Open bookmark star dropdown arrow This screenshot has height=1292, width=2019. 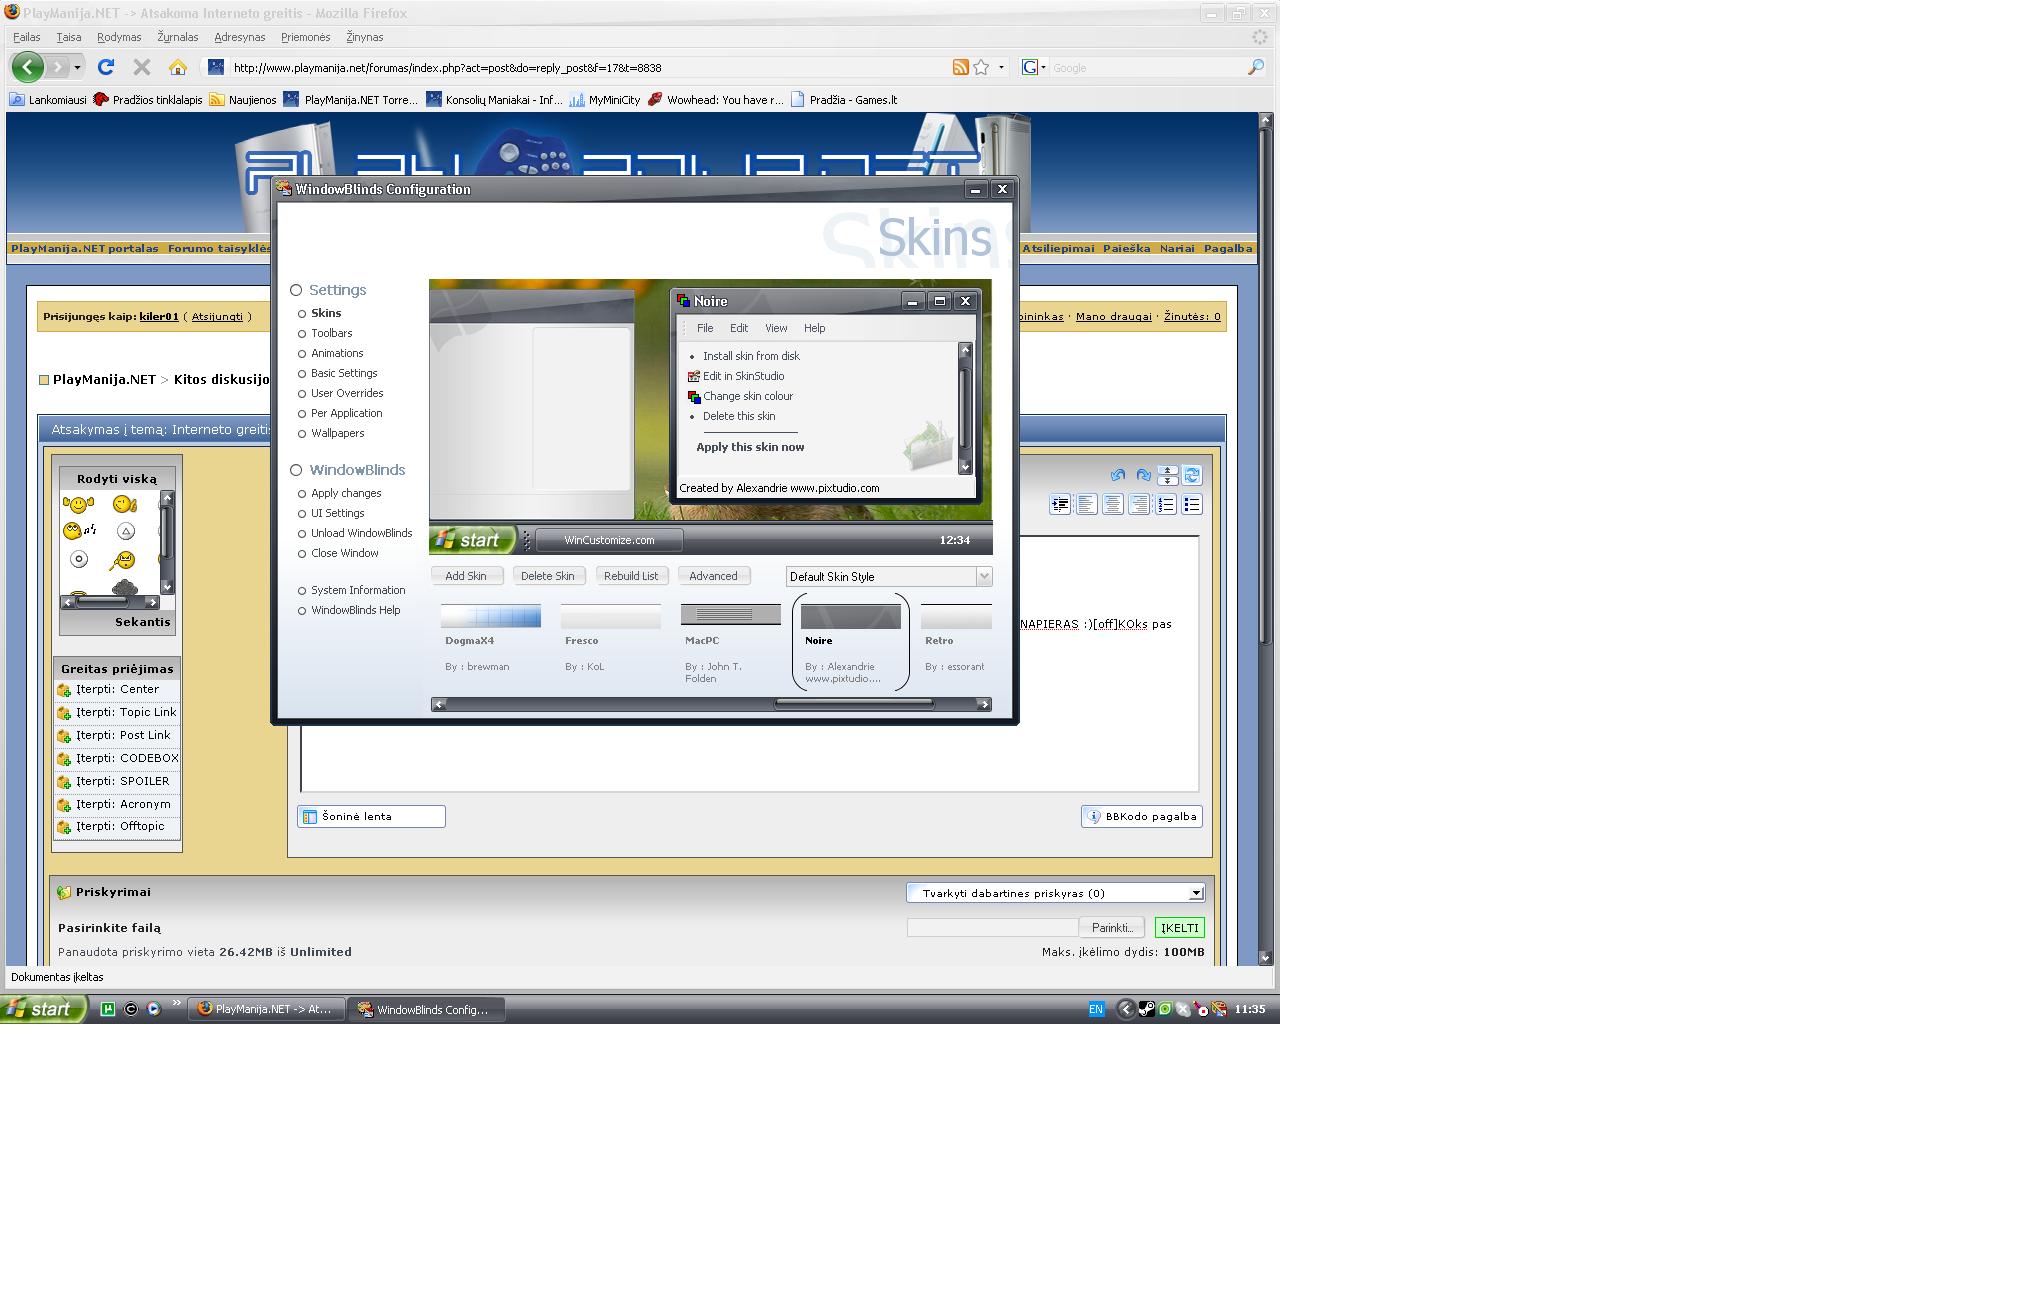click(x=1001, y=67)
